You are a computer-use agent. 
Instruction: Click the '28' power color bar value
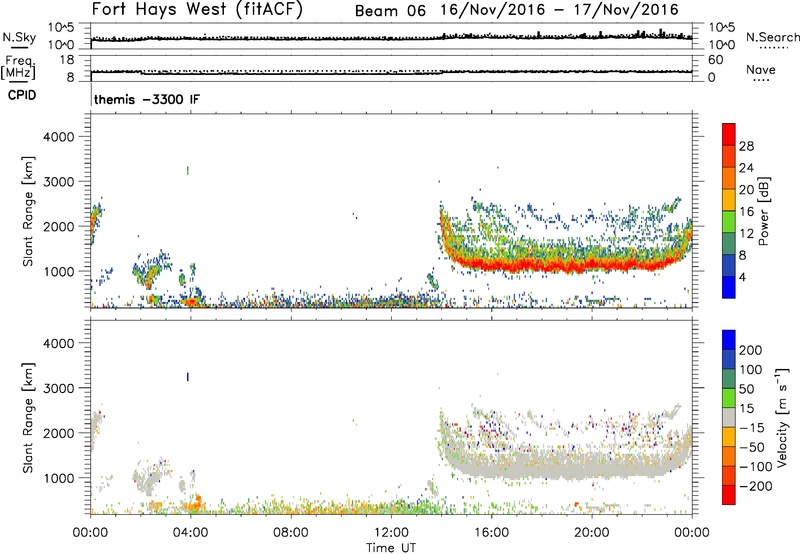[746, 146]
